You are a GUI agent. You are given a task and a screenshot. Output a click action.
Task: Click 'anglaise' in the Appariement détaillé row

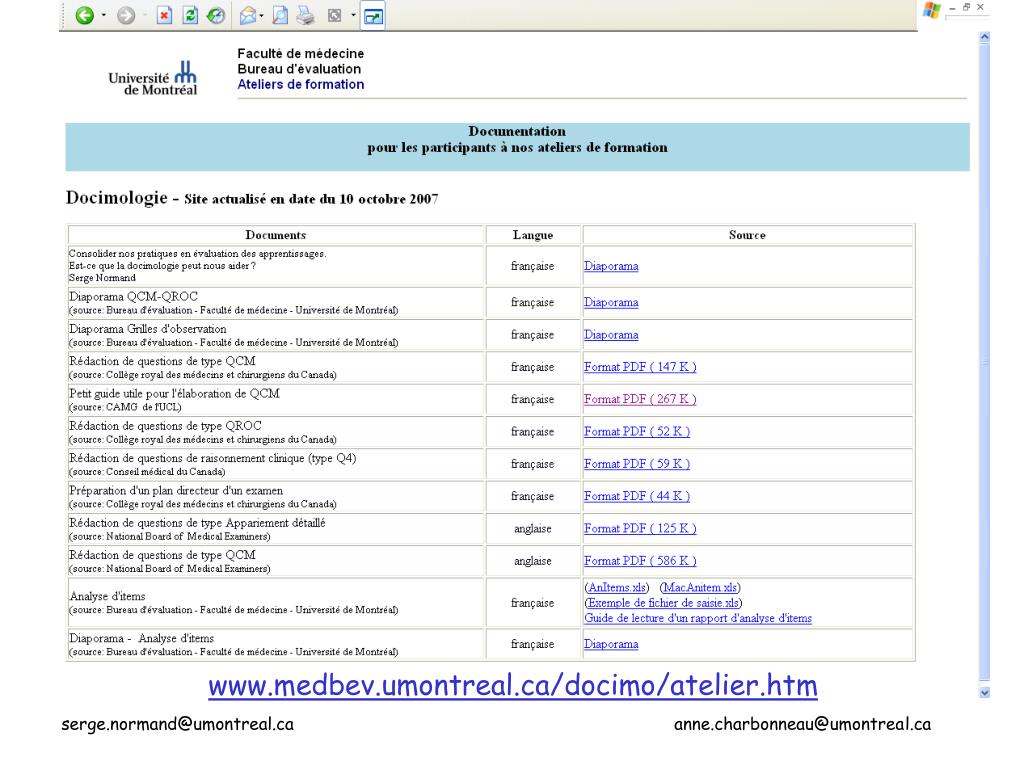pos(533,529)
